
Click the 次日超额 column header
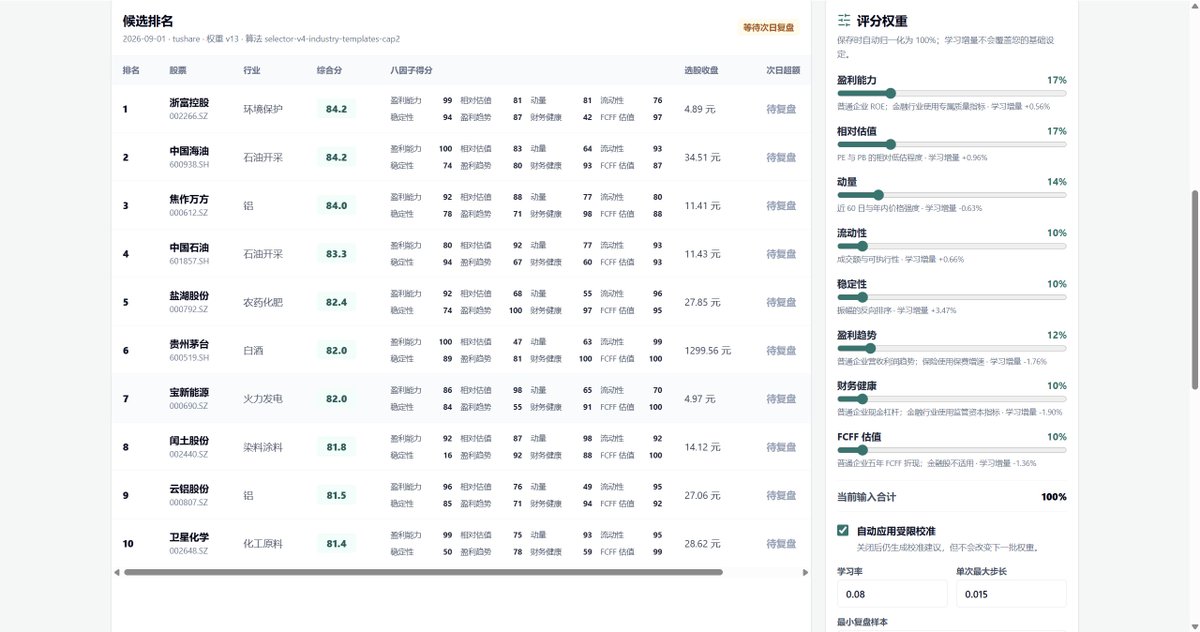(x=783, y=71)
